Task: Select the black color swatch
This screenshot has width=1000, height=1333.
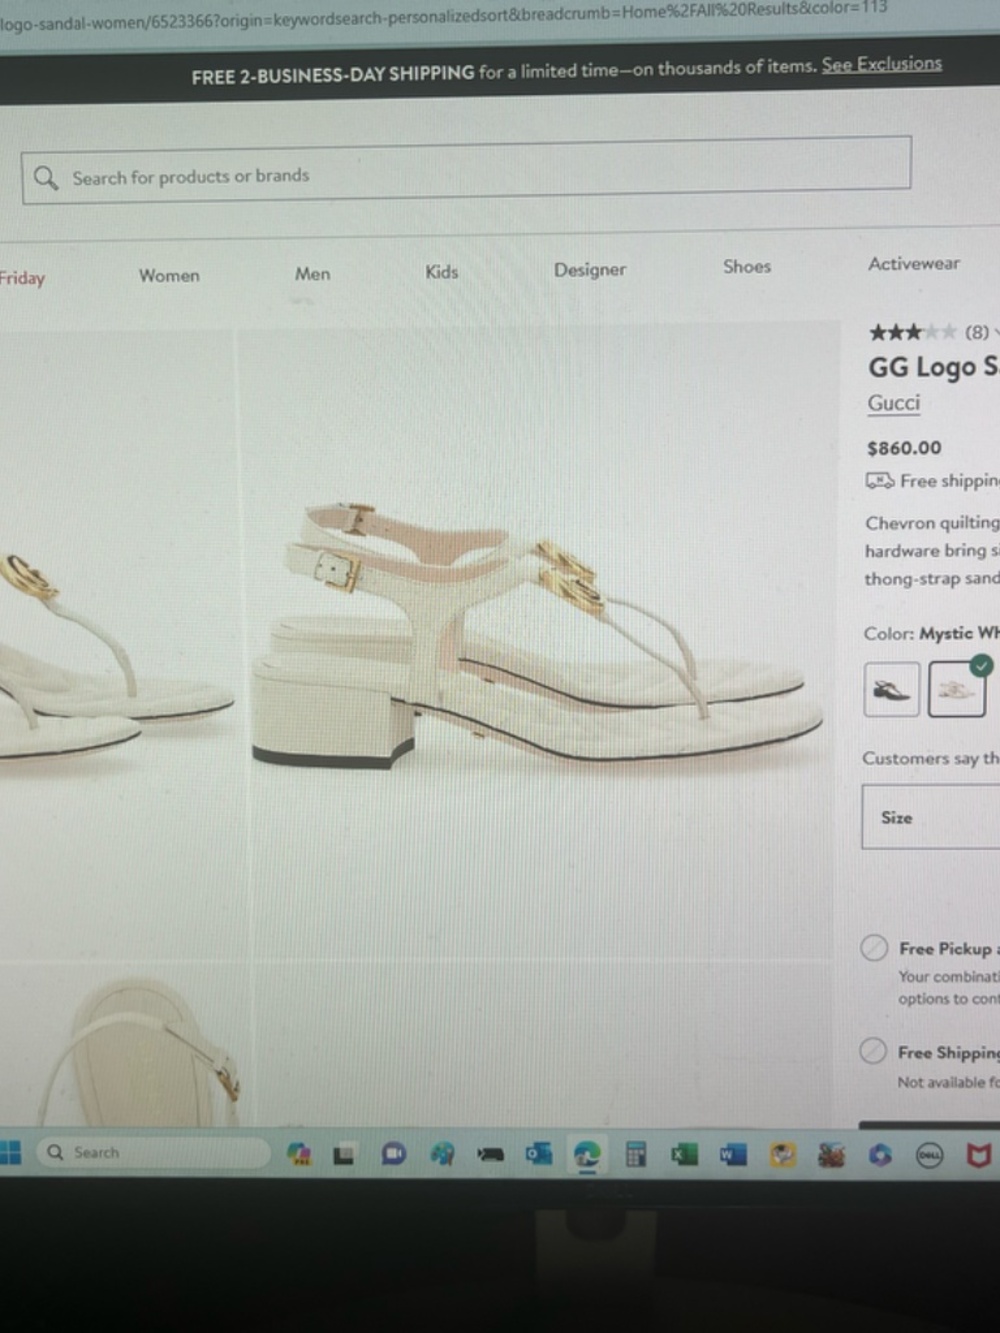Action: 891,689
